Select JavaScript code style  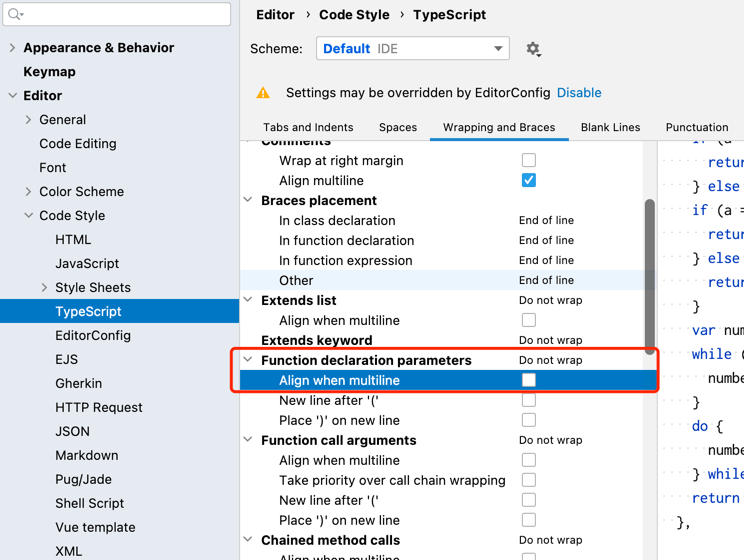[x=87, y=263]
